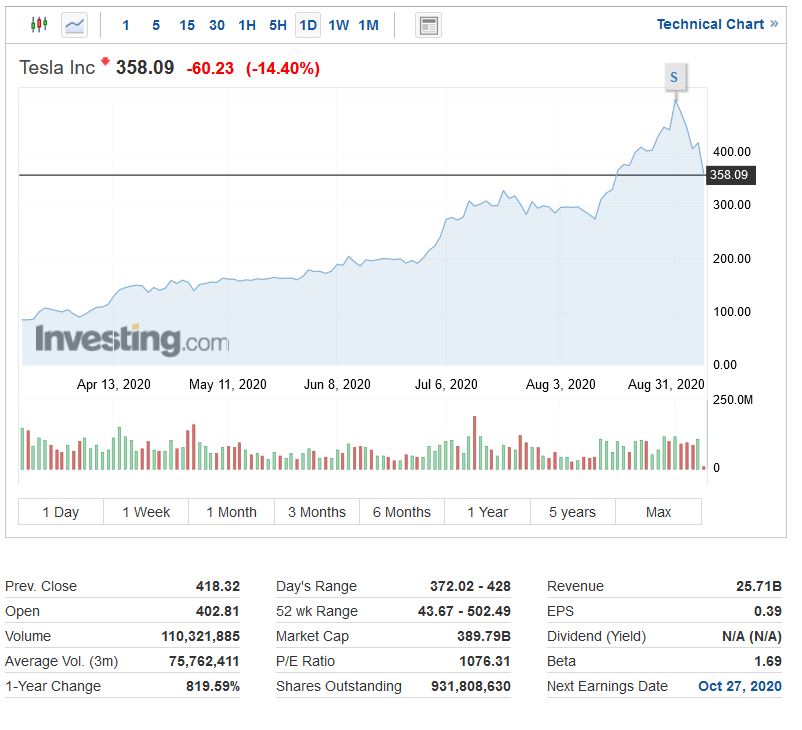Image resolution: width=802 pixels, height=730 pixels.
Task: Click the 1-Year Change value 819.59%
Action: [213, 686]
